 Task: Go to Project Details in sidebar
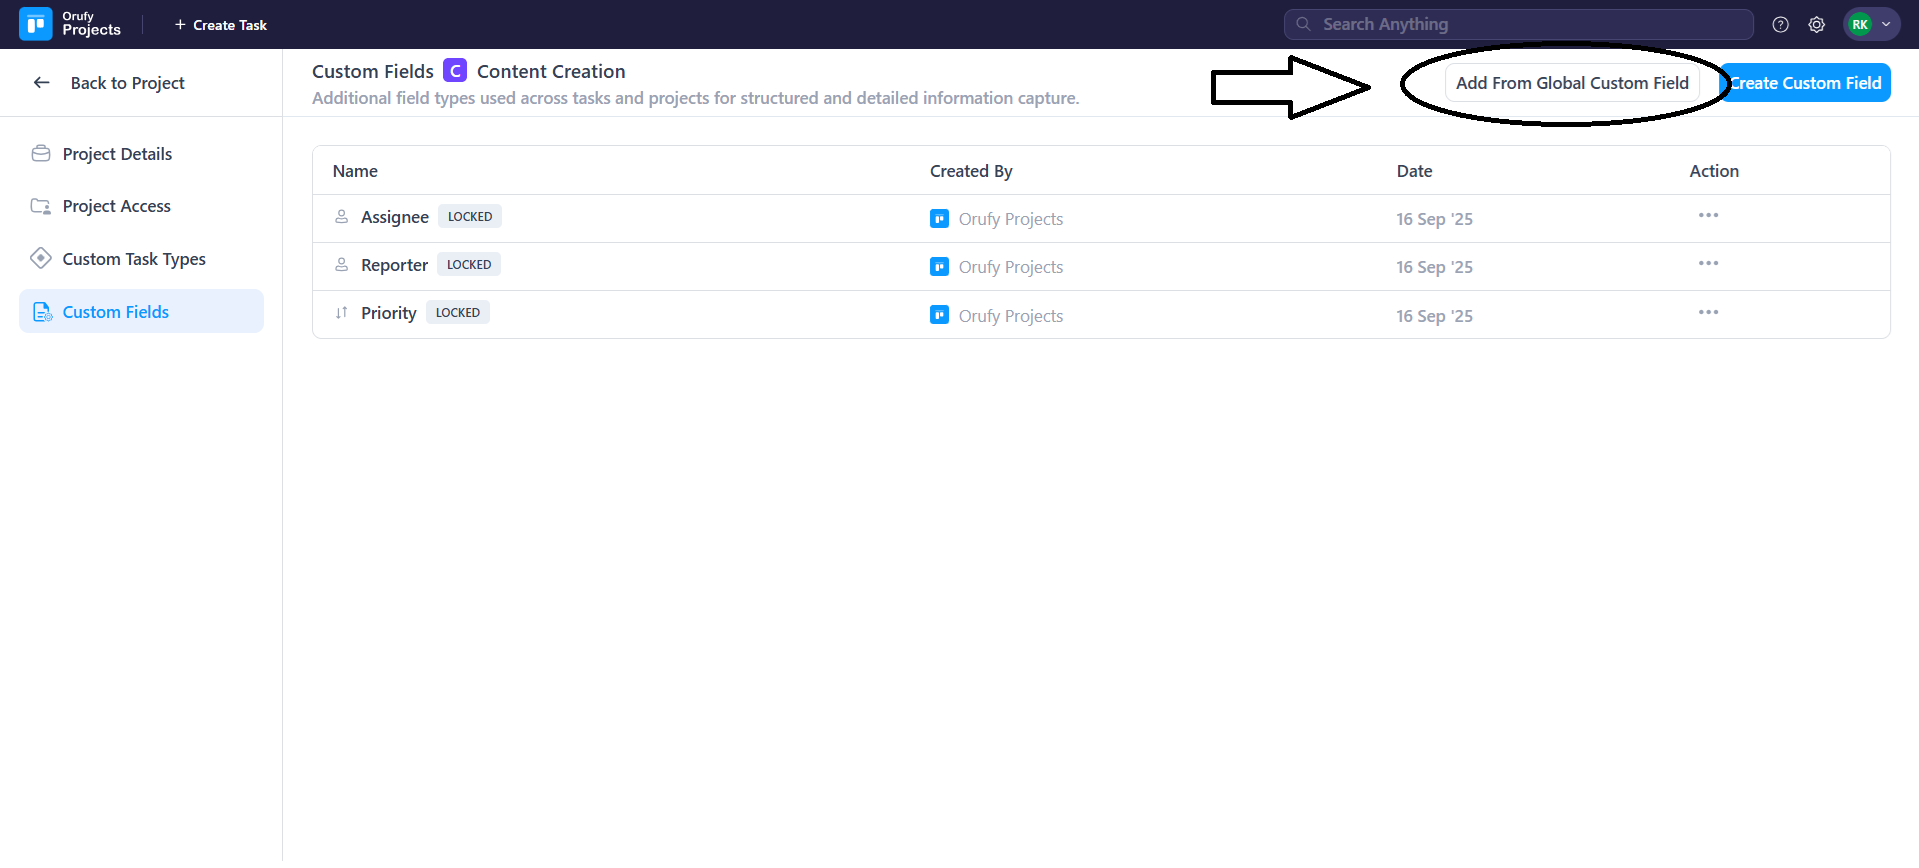click(117, 154)
